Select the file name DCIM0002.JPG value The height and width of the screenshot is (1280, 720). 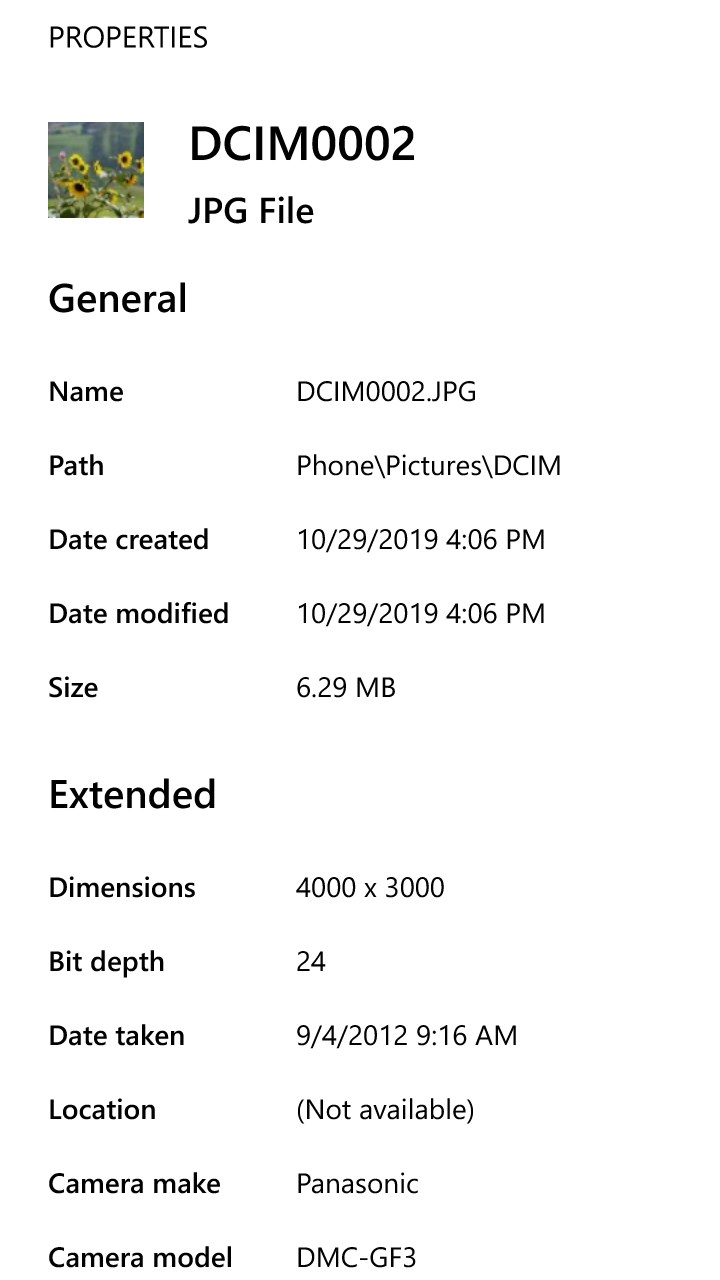[x=386, y=392]
